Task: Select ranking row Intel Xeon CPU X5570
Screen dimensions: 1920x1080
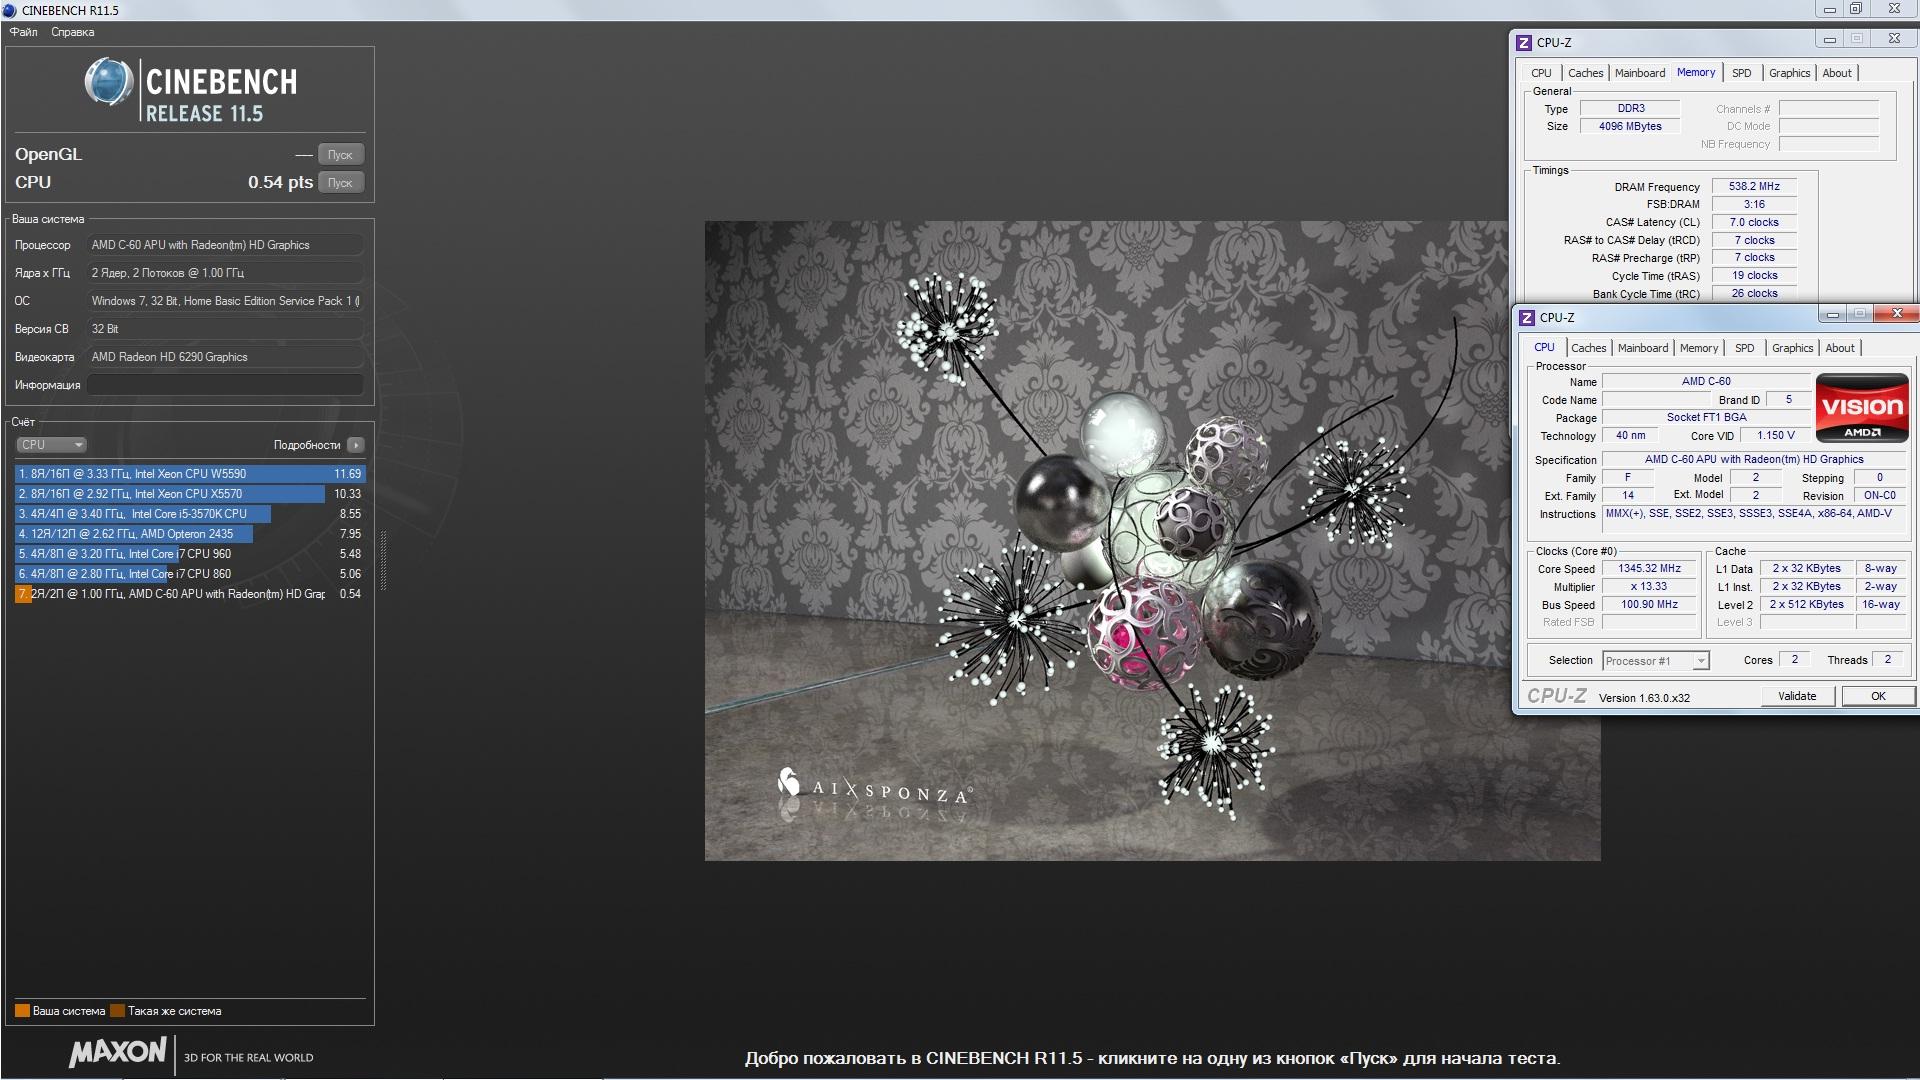Action: [x=190, y=494]
